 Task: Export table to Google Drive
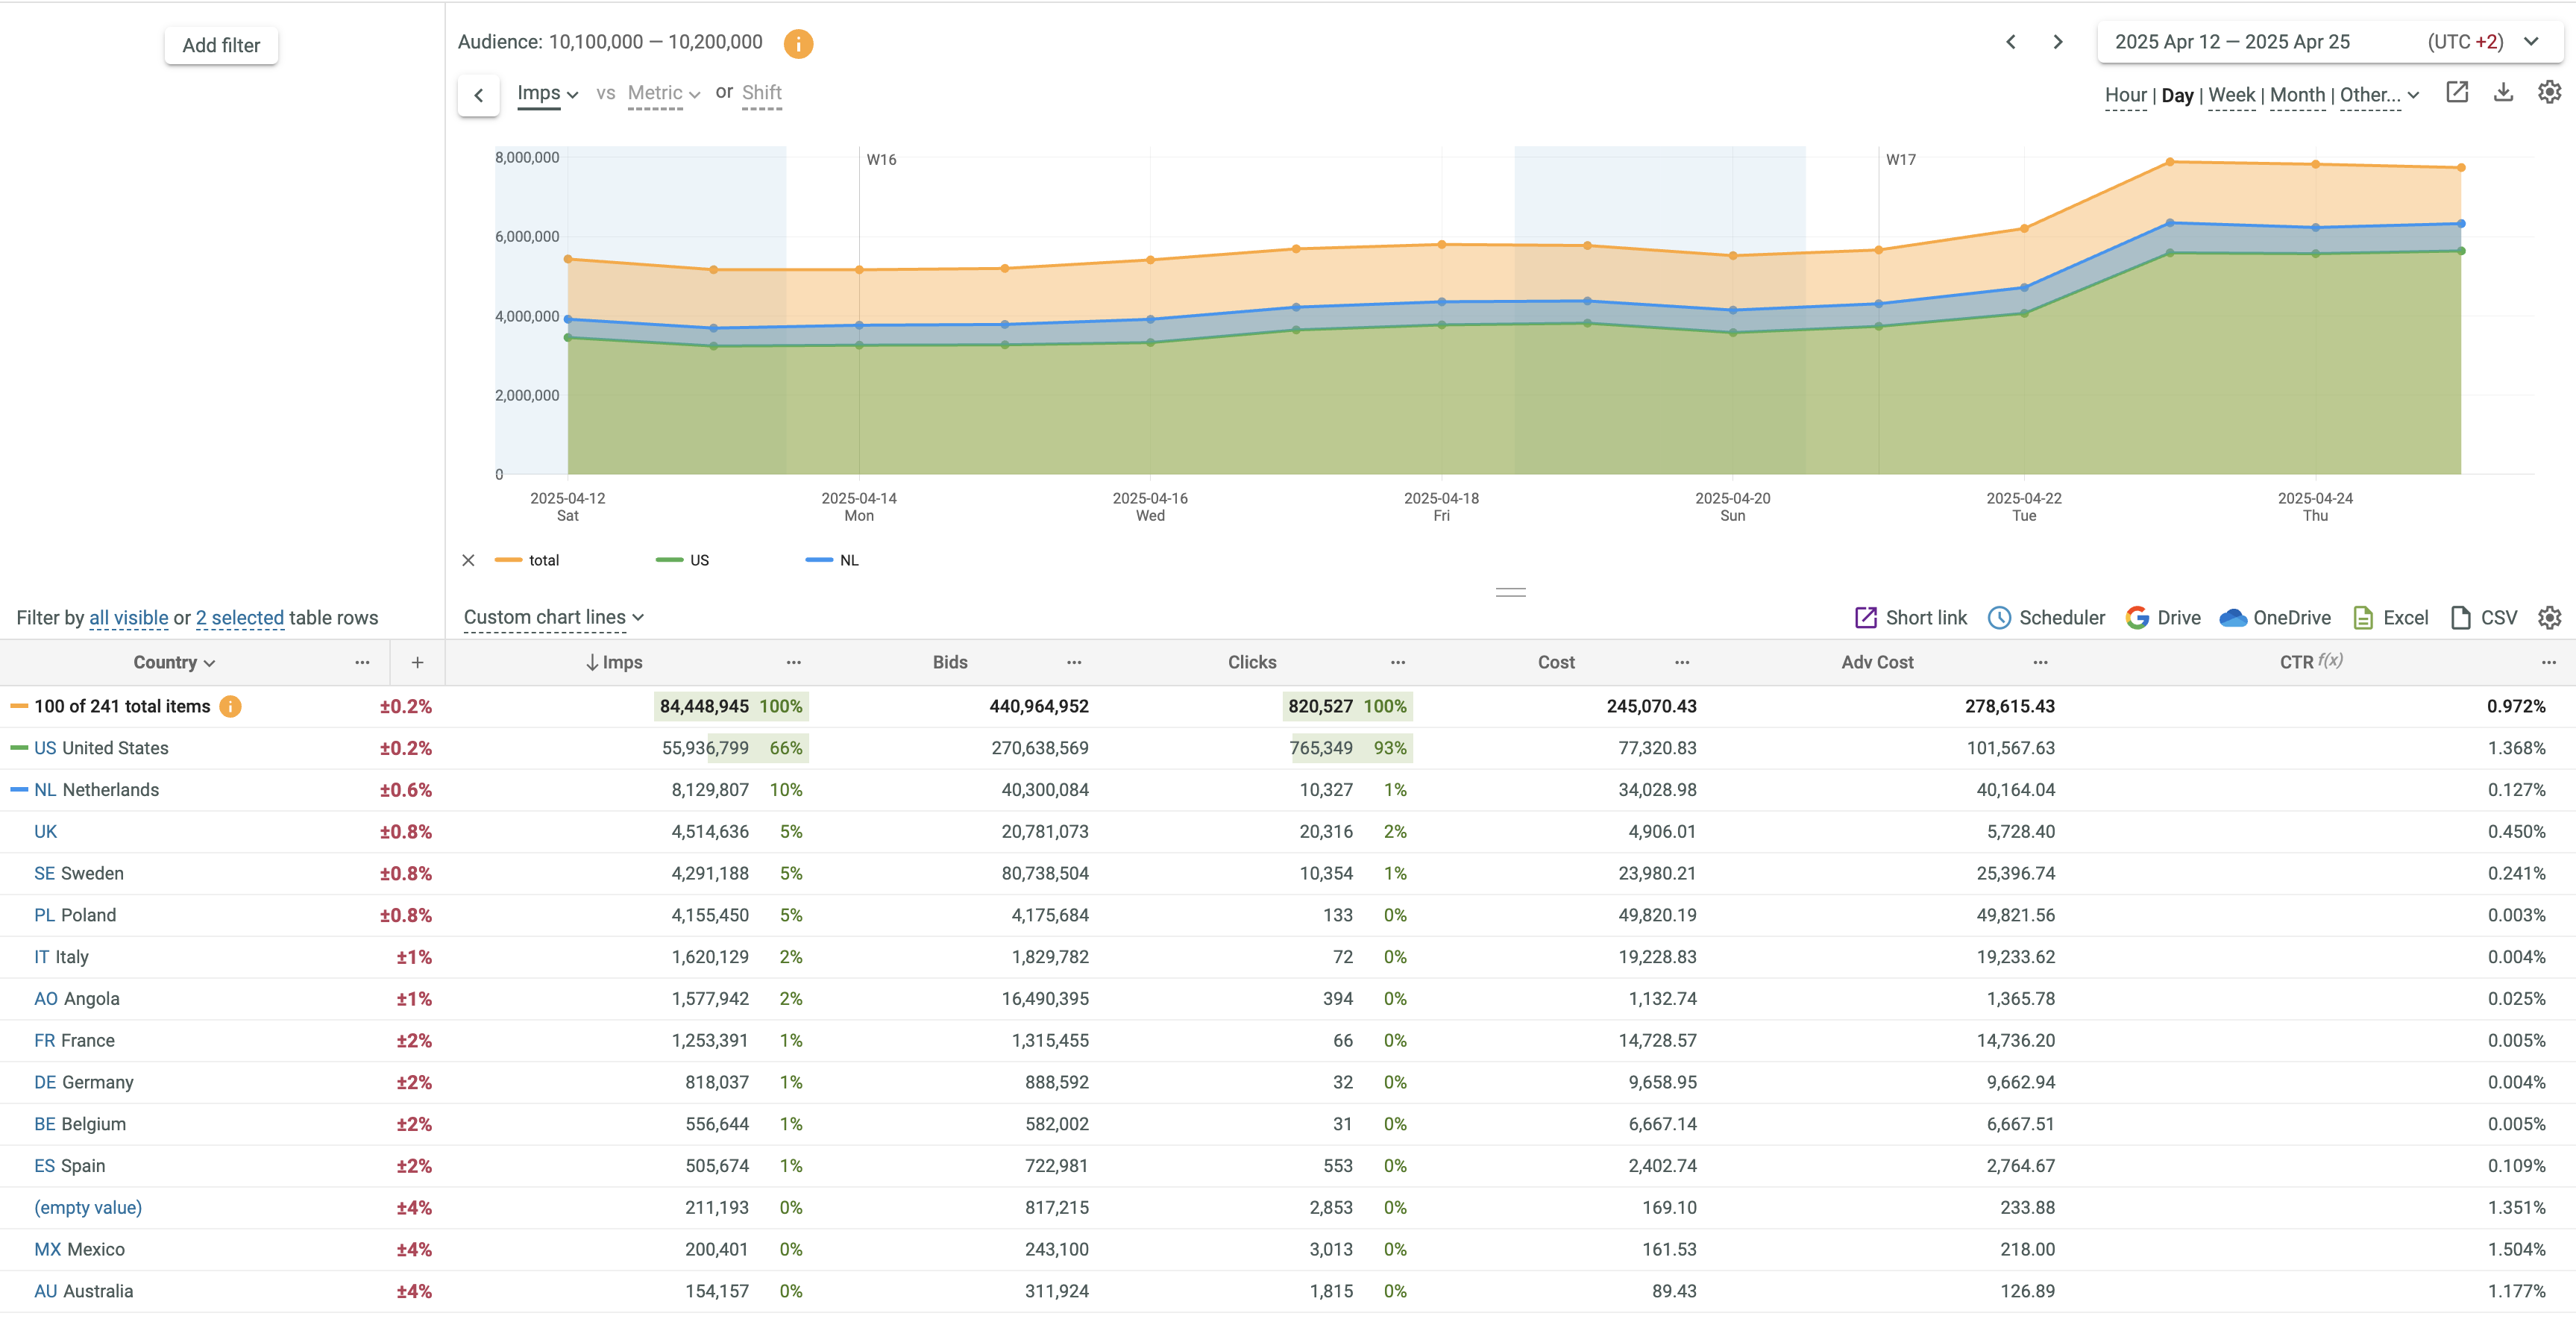tap(2162, 617)
